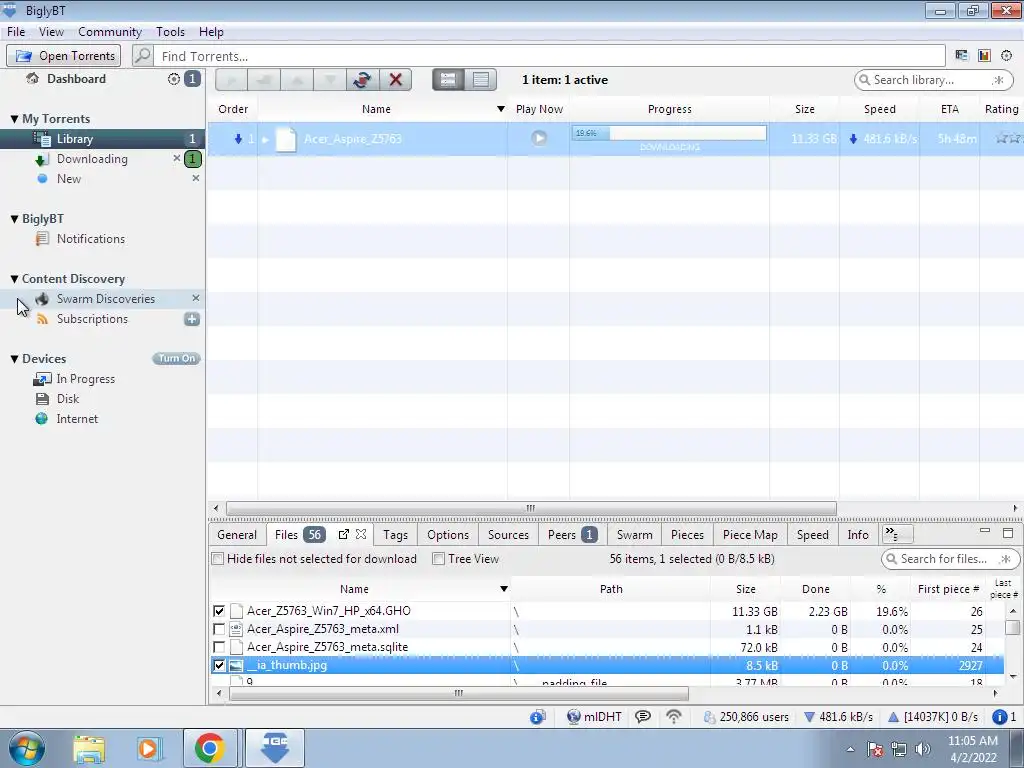Click the Subscriptions RSS item
This screenshot has height=768, width=1024.
pyautogui.click(x=92, y=319)
